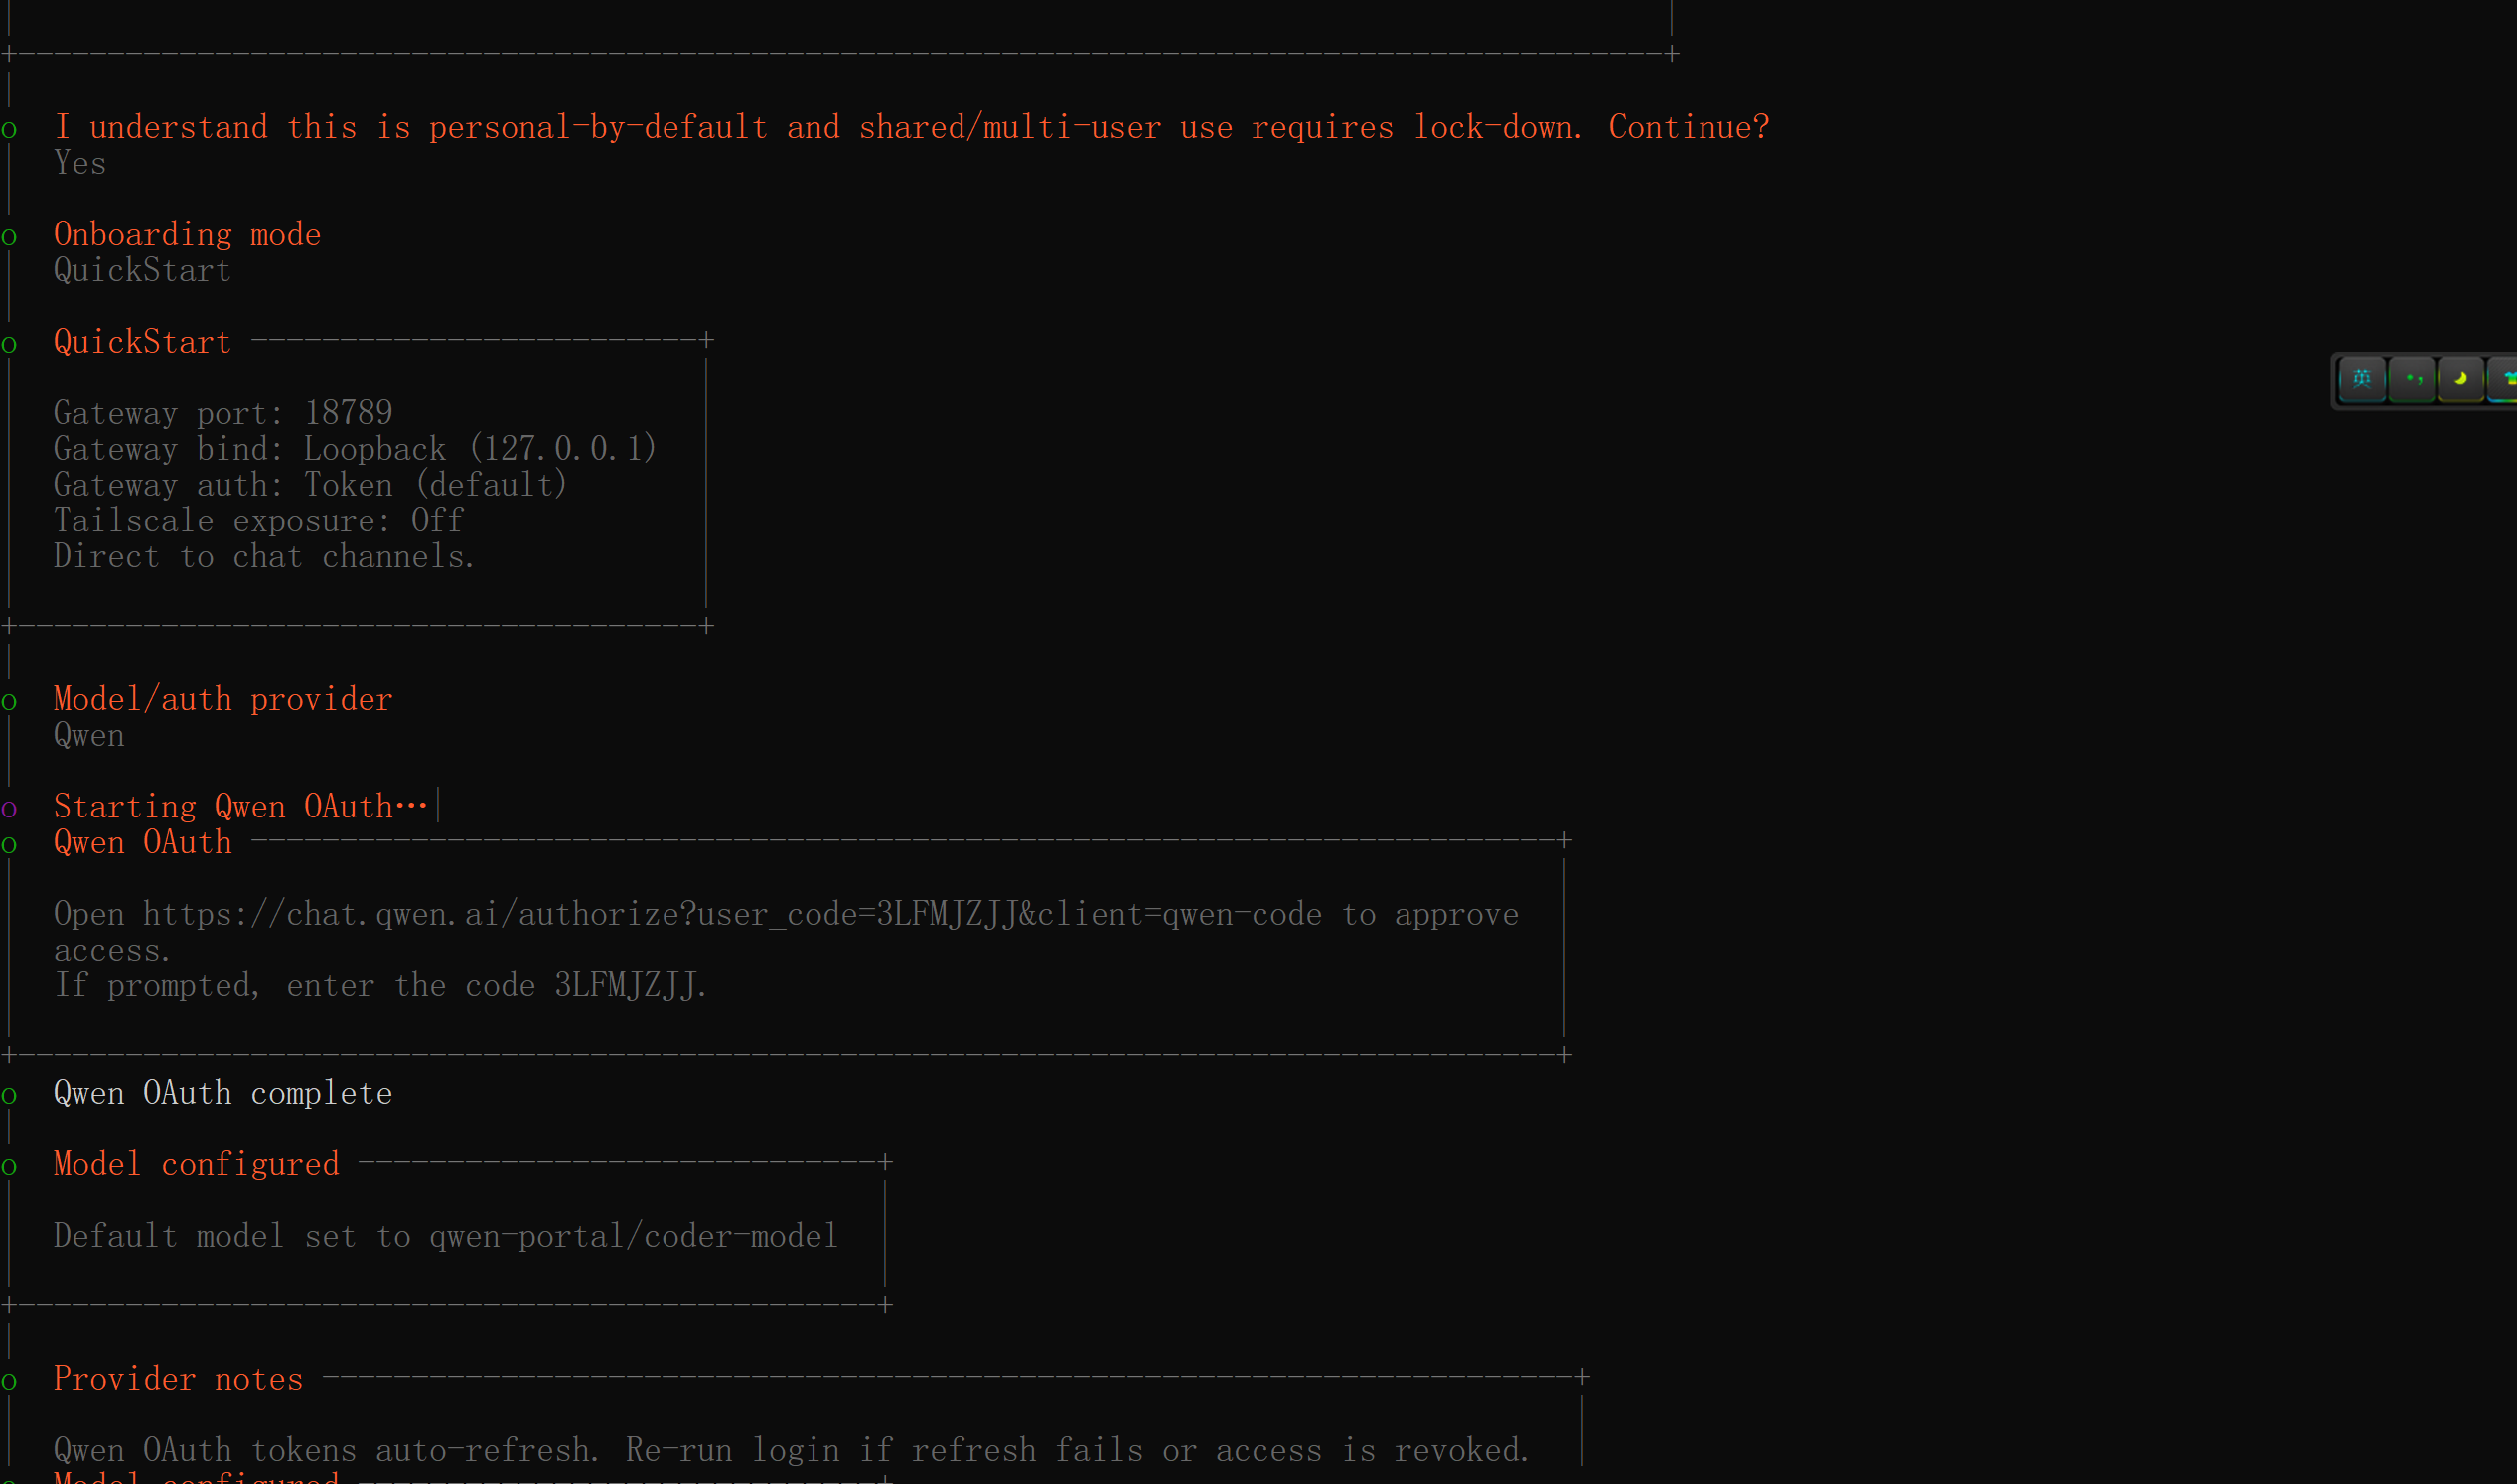Open the chat.qwen.ai authorize URL
This screenshot has width=2517, height=1484.
[732, 915]
